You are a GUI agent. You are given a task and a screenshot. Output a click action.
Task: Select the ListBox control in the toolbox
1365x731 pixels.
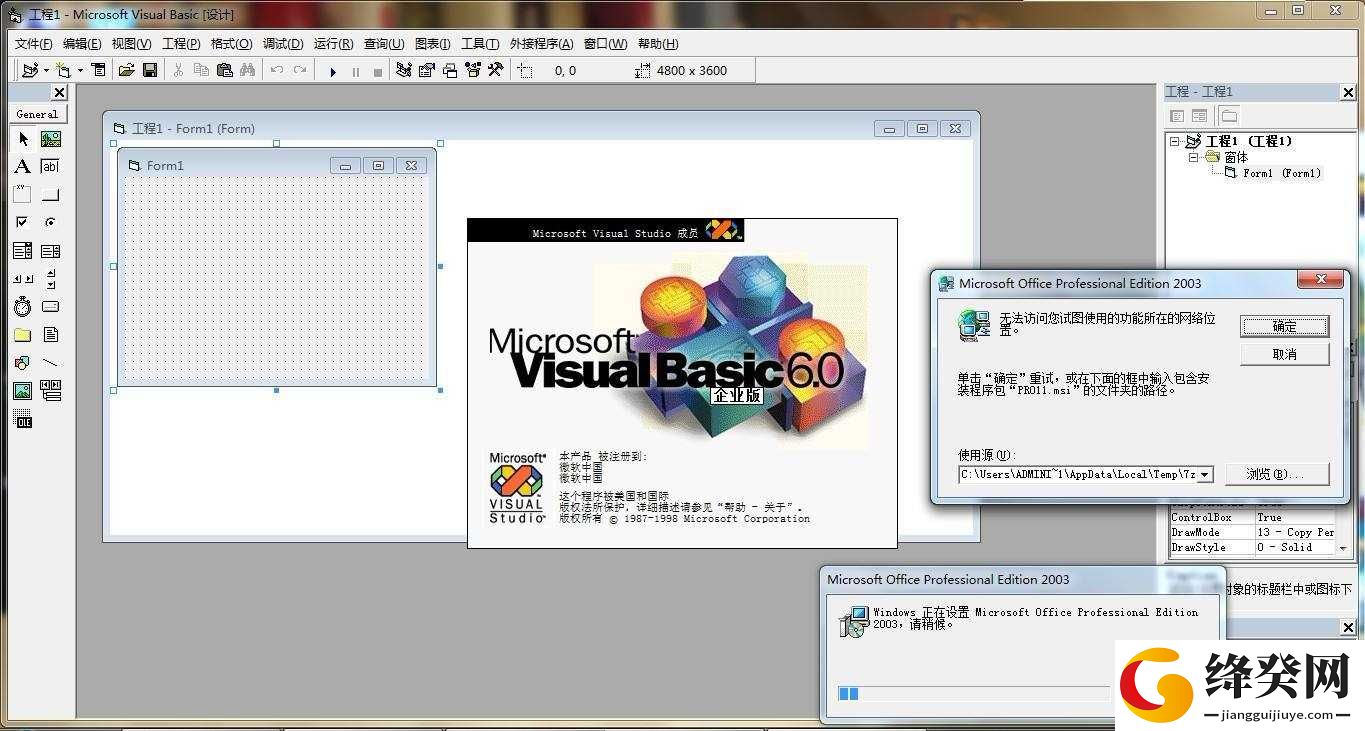[x=50, y=251]
